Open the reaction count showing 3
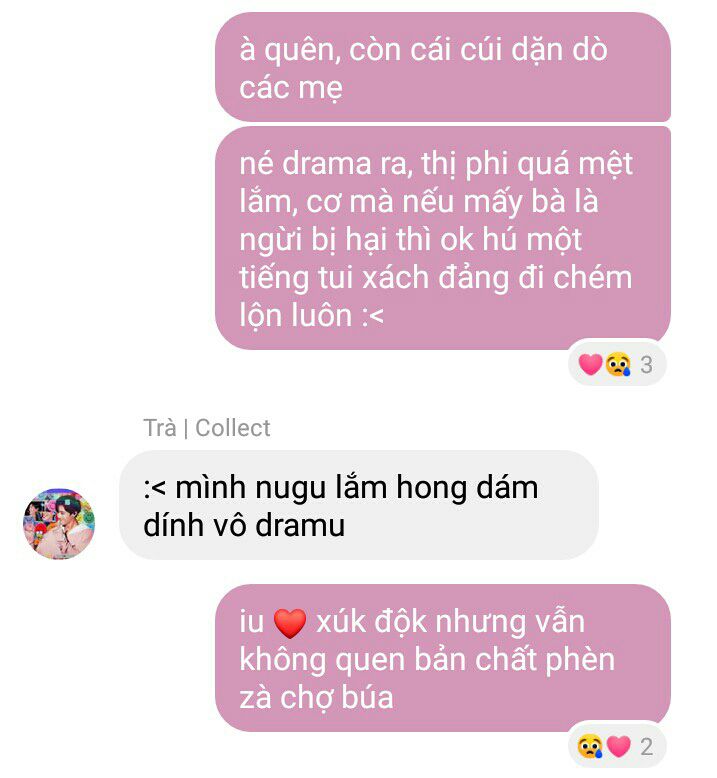Viewport: 717px width, 778px height. pos(646,365)
